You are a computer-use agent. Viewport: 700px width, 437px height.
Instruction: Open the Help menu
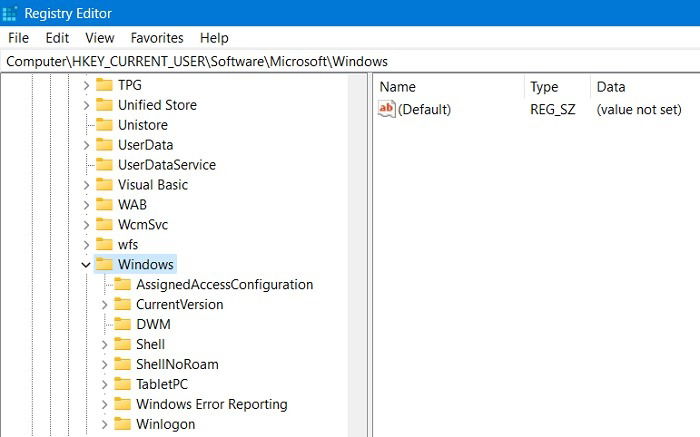point(214,38)
